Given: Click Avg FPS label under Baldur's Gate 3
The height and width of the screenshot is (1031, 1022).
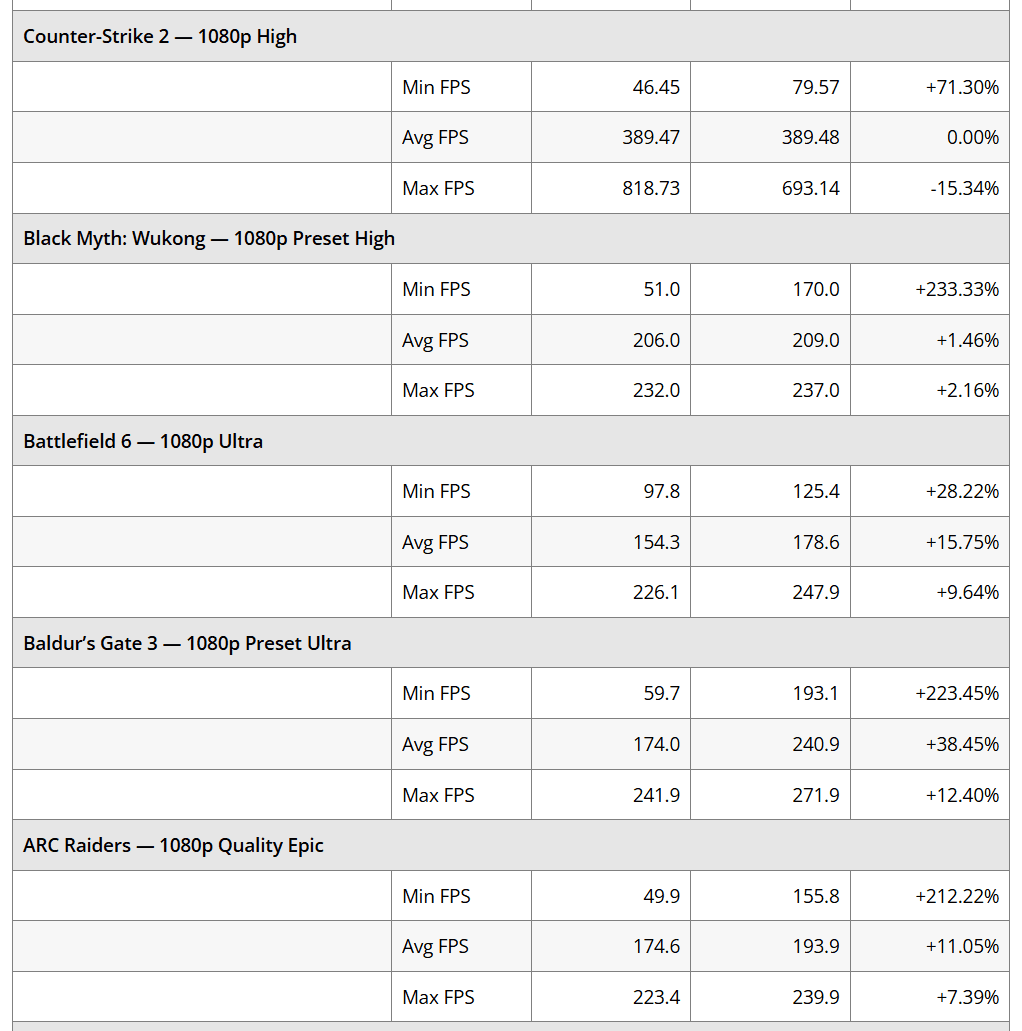Looking at the screenshot, I should [x=435, y=744].
